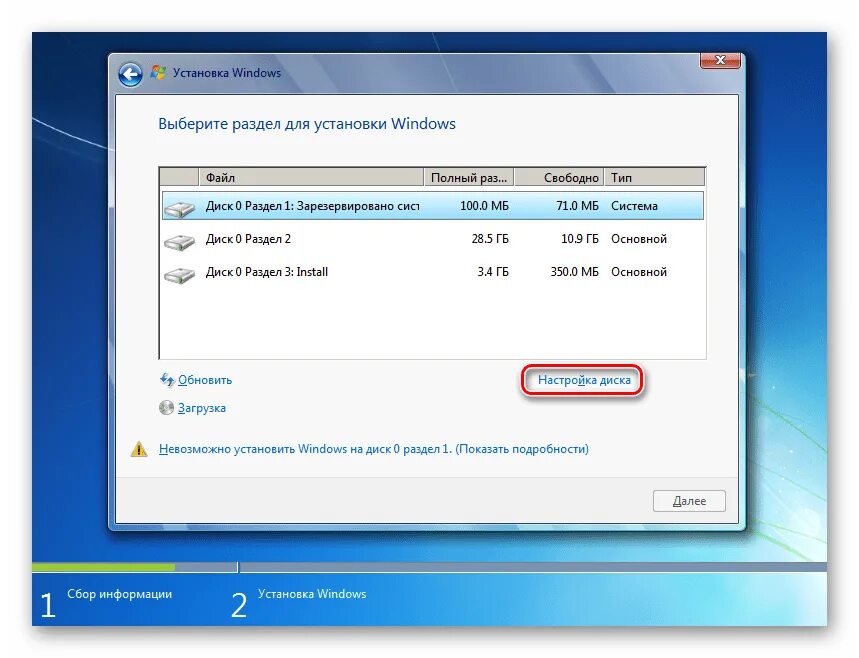
Task: Open the Обновить link
Action: 205,380
